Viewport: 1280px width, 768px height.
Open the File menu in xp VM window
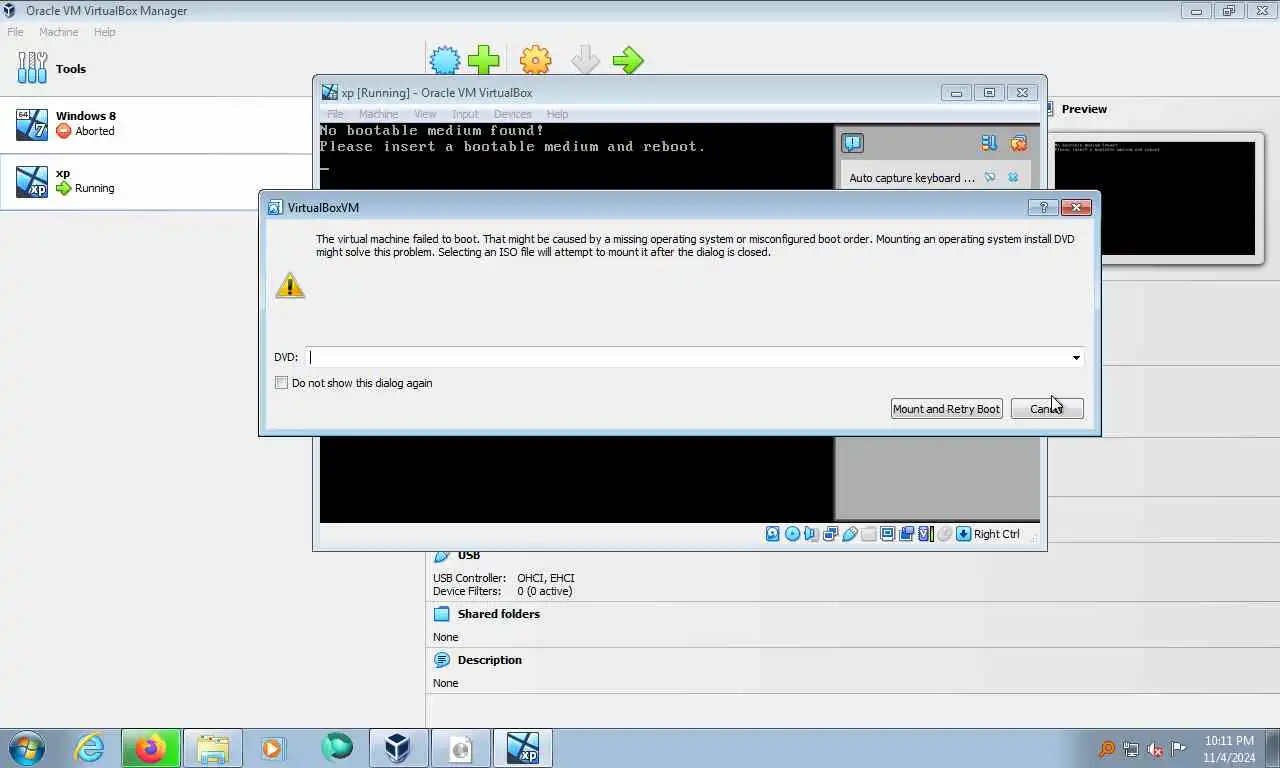click(x=335, y=114)
